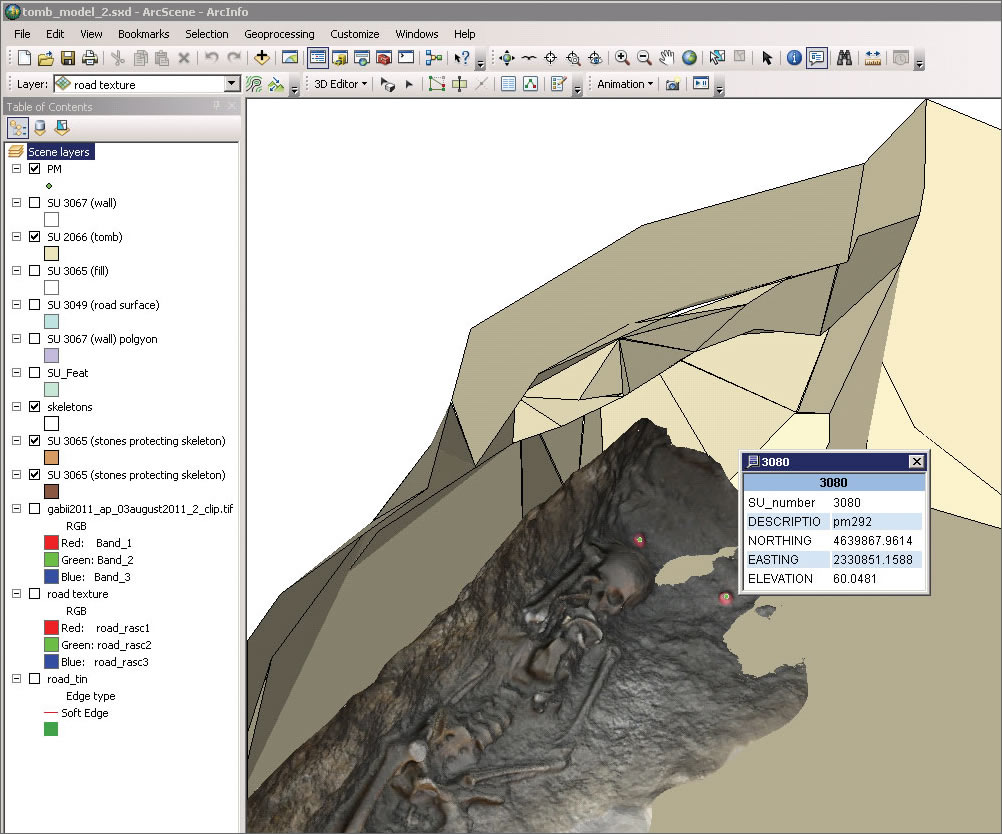Click the SU 2066 (tomb) color swatch

click(x=51, y=254)
